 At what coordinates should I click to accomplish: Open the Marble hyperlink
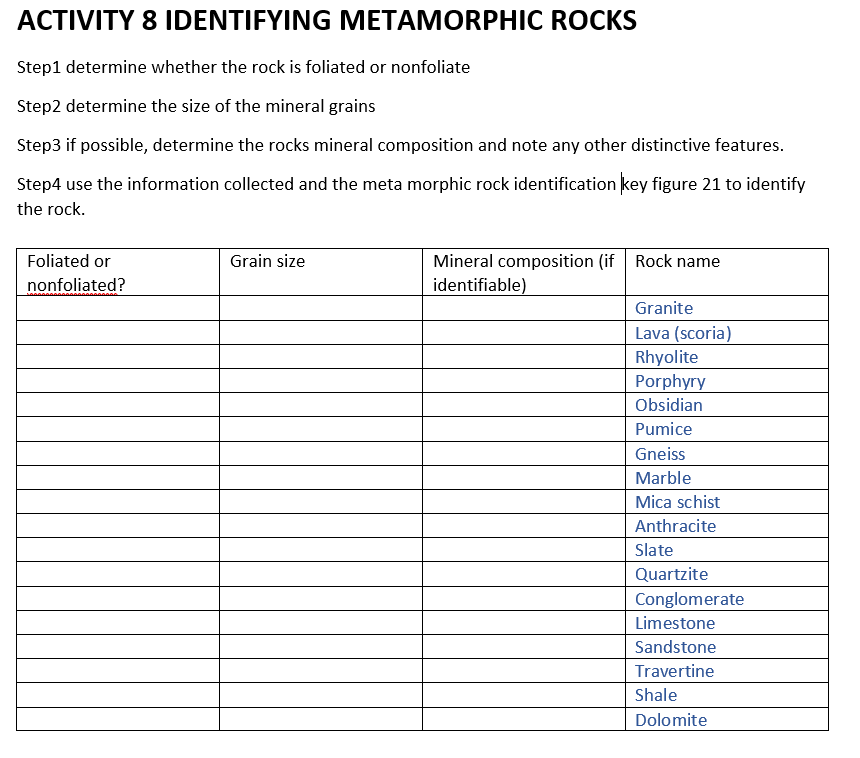(662, 478)
